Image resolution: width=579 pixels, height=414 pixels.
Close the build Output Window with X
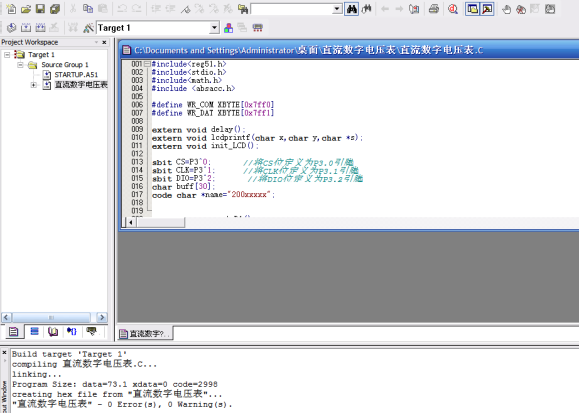click(4, 353)
